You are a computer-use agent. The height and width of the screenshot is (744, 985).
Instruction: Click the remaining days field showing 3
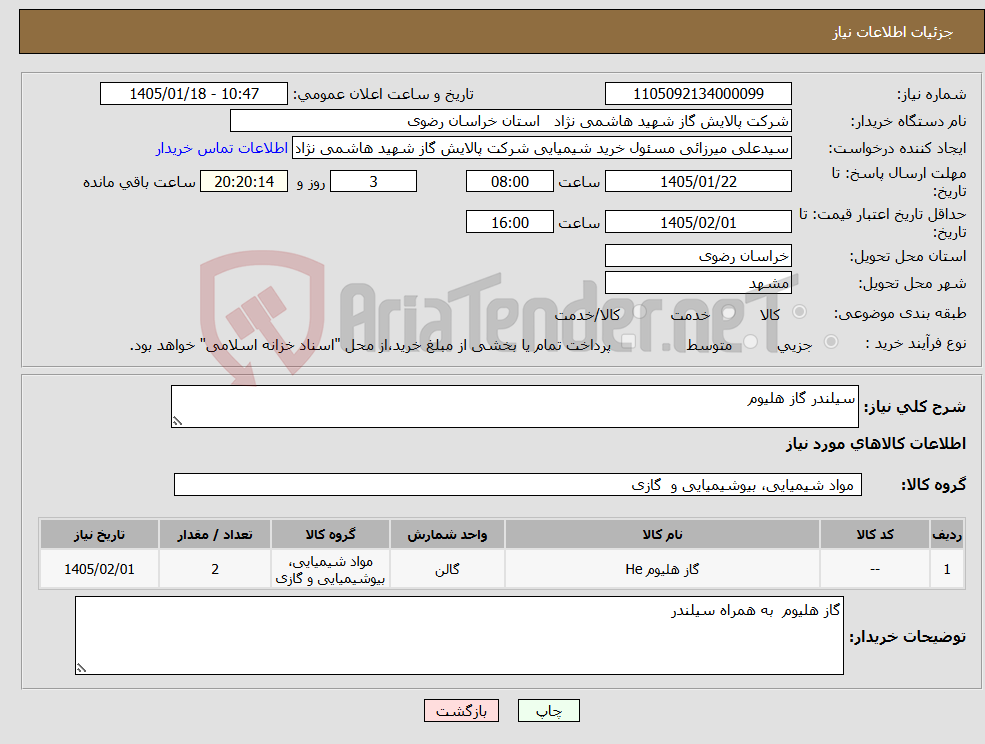[x=373, y=182]
